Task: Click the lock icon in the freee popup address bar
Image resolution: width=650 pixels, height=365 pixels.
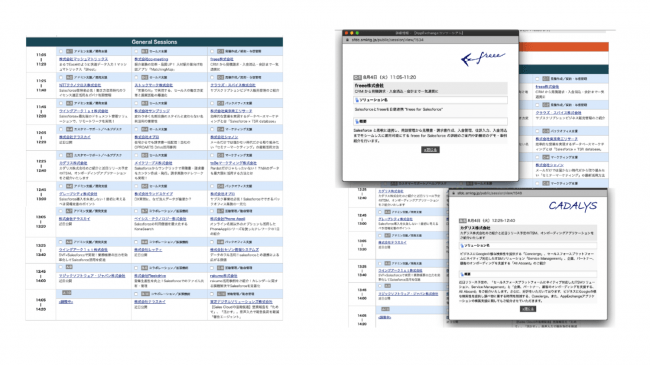Action: (x=347, y=40)
